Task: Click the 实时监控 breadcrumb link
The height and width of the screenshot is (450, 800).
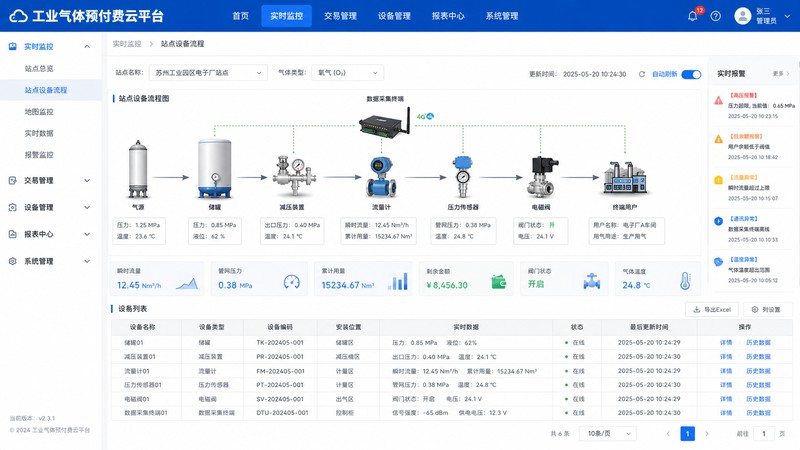Action: (x=127, y=44)
